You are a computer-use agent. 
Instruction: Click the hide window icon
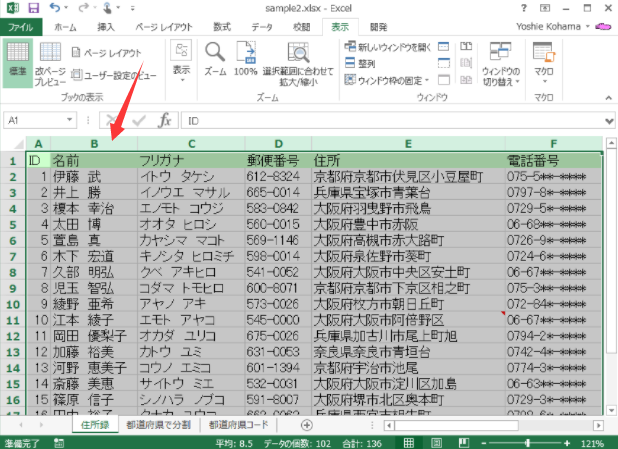[x=444, y=63]
